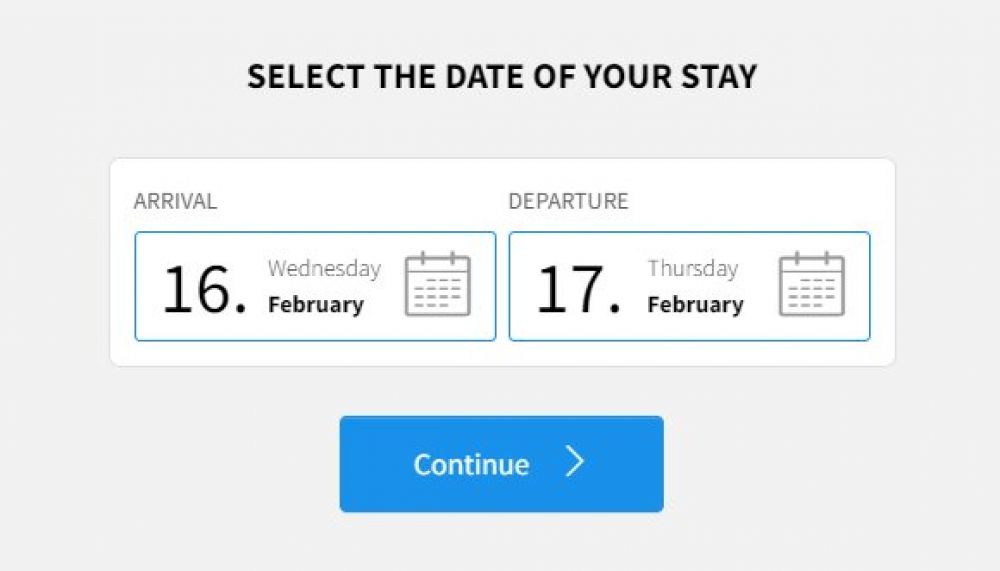Open the Departure date picker box

(689, 287)
